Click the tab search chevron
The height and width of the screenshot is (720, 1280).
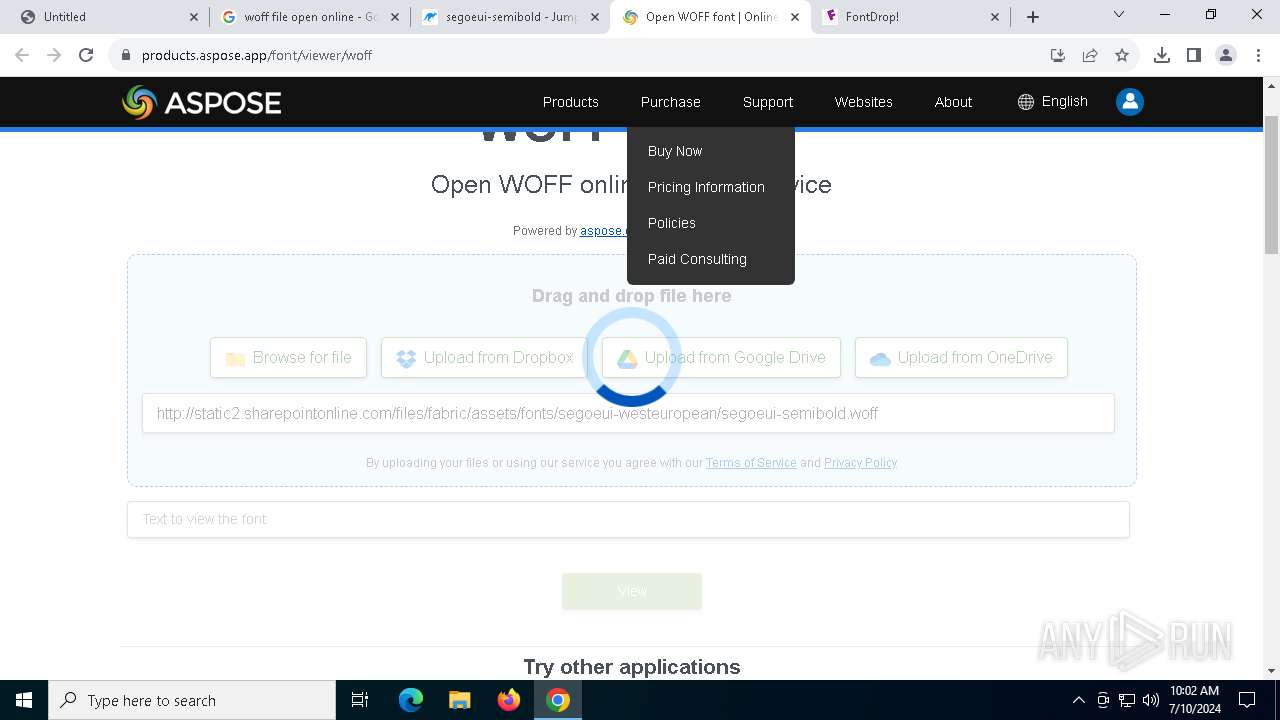pos(1119,14)
